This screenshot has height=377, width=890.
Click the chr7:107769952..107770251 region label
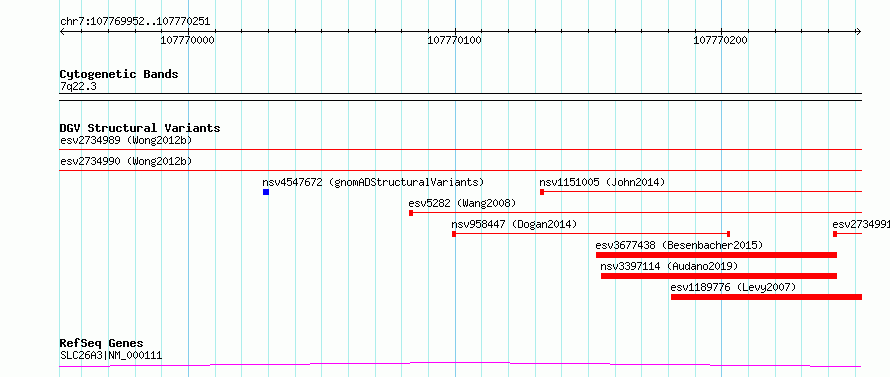[x=135, y=22]
